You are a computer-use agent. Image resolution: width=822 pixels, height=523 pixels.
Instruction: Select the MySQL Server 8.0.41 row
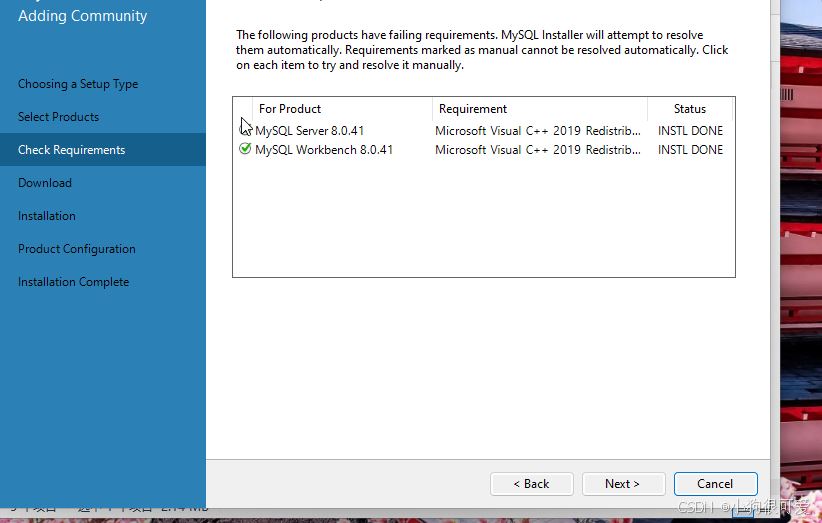point(483,130)
